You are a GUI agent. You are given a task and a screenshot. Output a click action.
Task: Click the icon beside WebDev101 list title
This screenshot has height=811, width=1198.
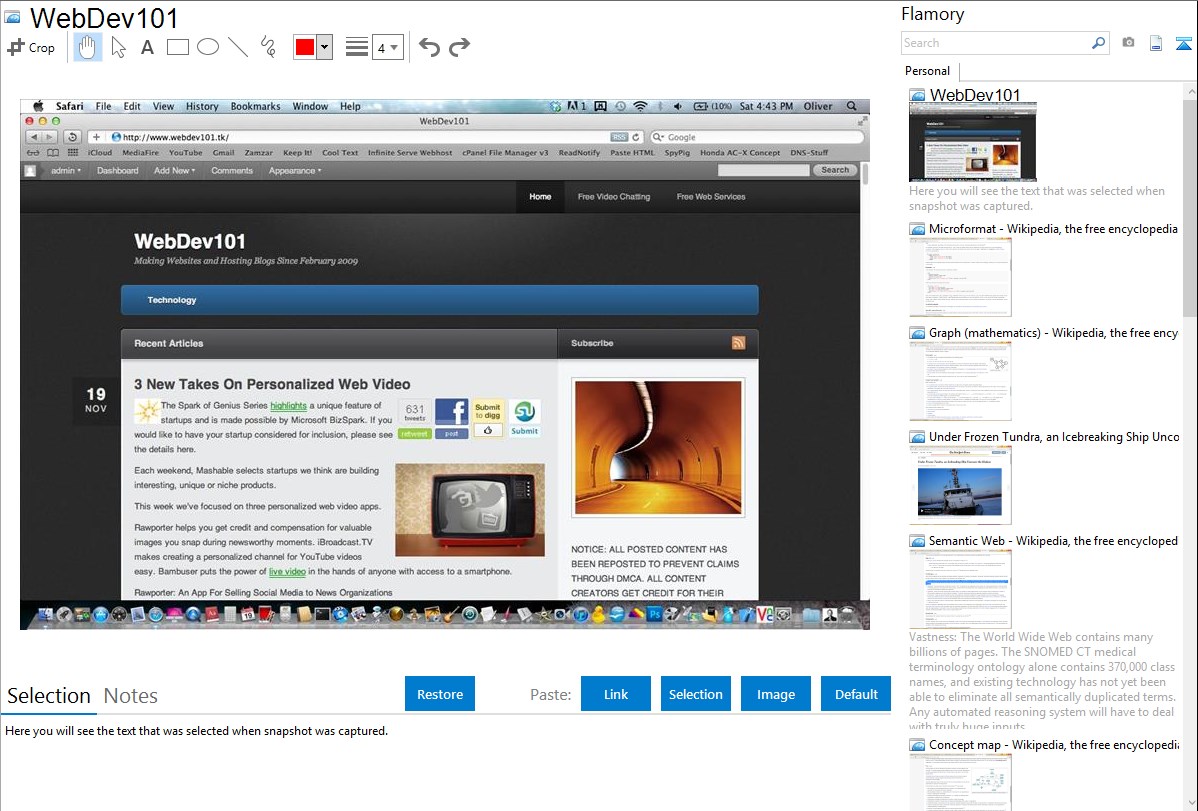click(x=917, y=96)
